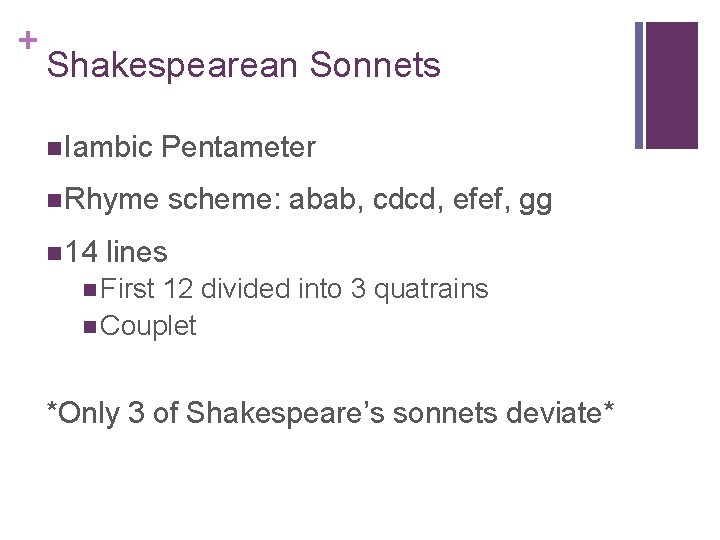Viewport: 720px width, 540px height.
Task: Click the word Pentameter
Action: [x=238, y=148]
